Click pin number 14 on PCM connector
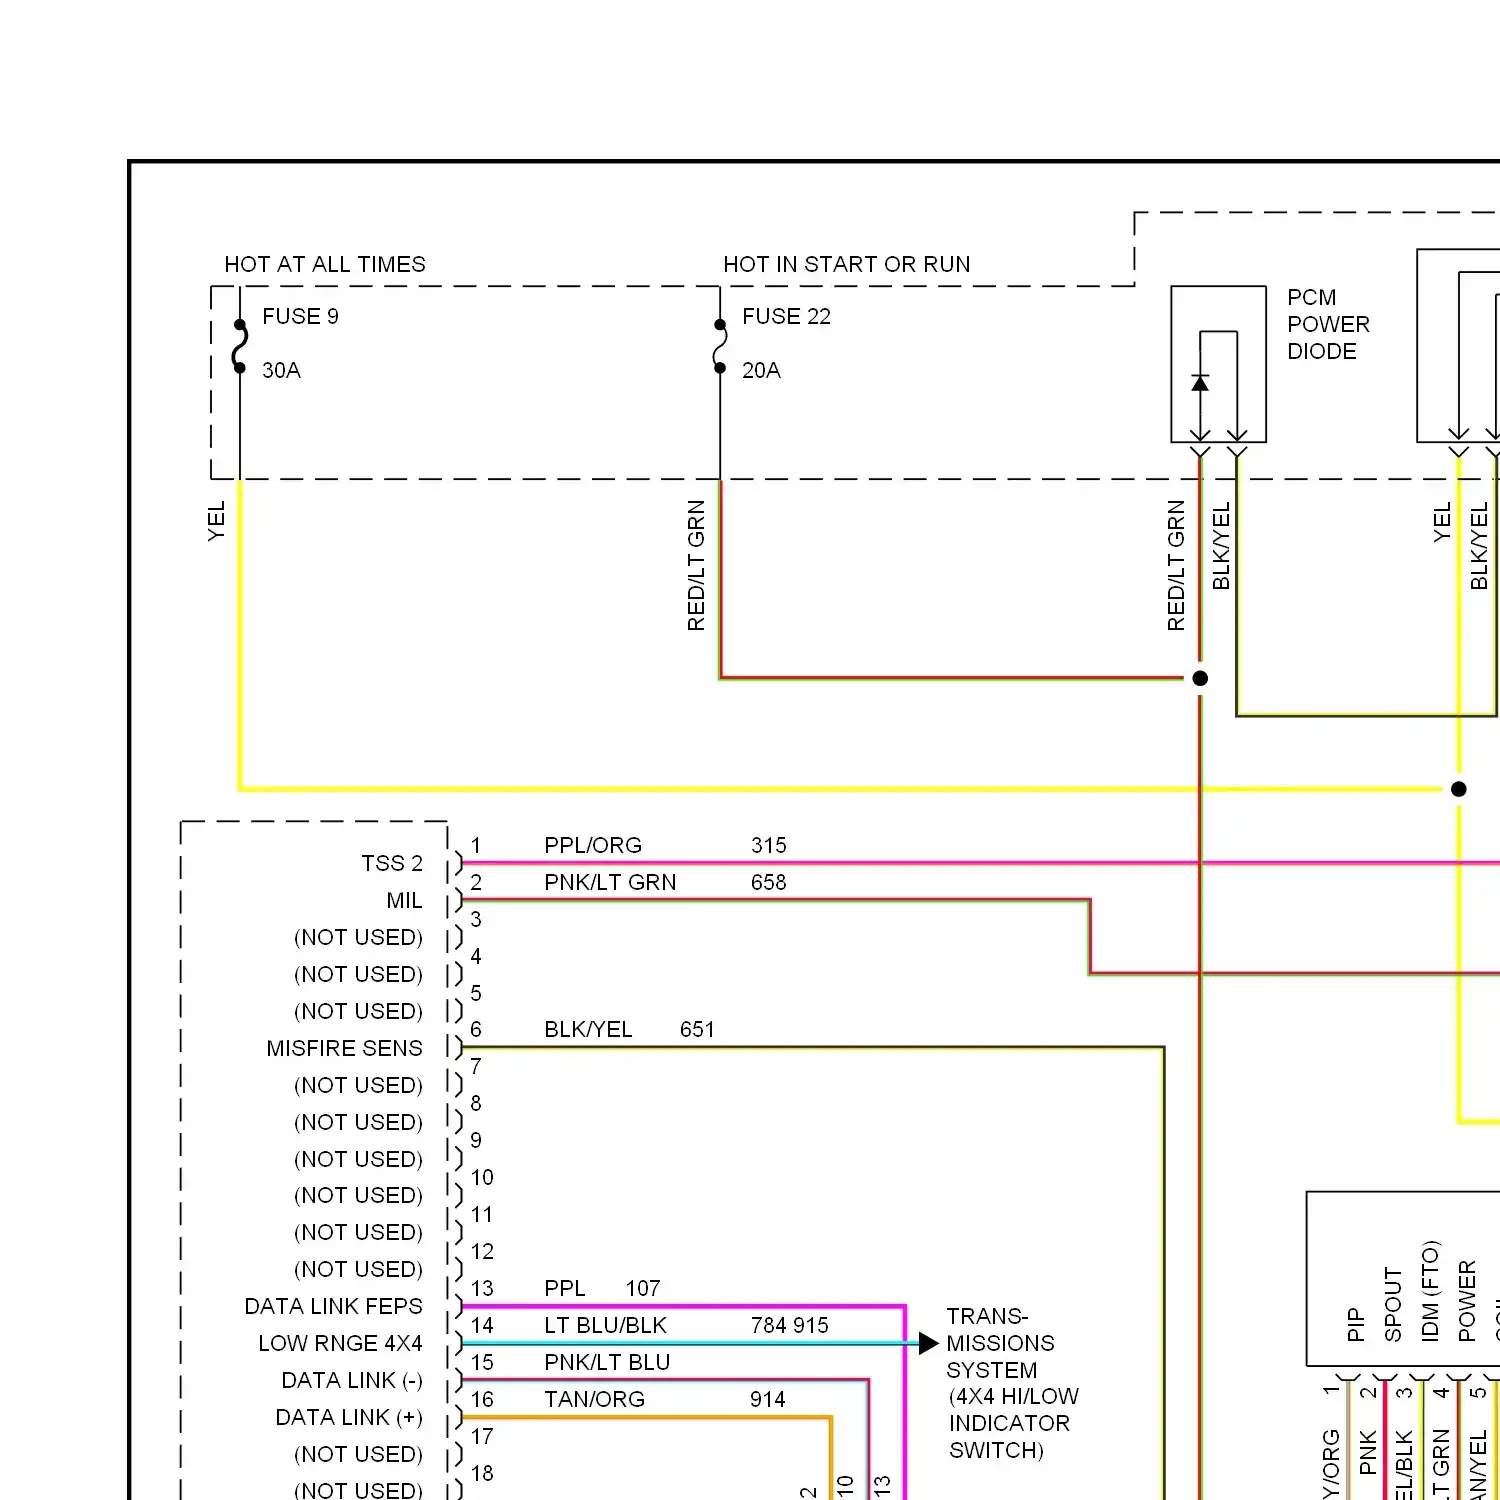The width and height of the screenshot is (1500, 1500). click(482, 1325)
